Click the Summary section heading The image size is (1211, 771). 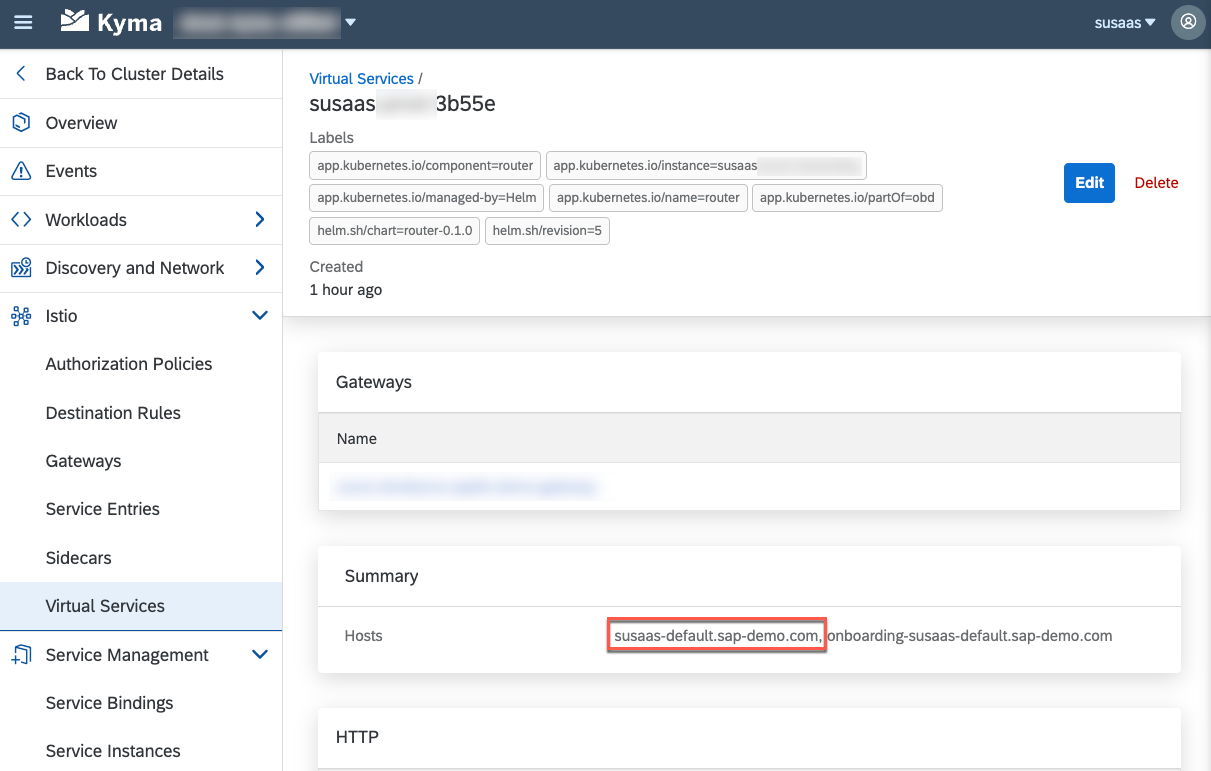[381, 576]
